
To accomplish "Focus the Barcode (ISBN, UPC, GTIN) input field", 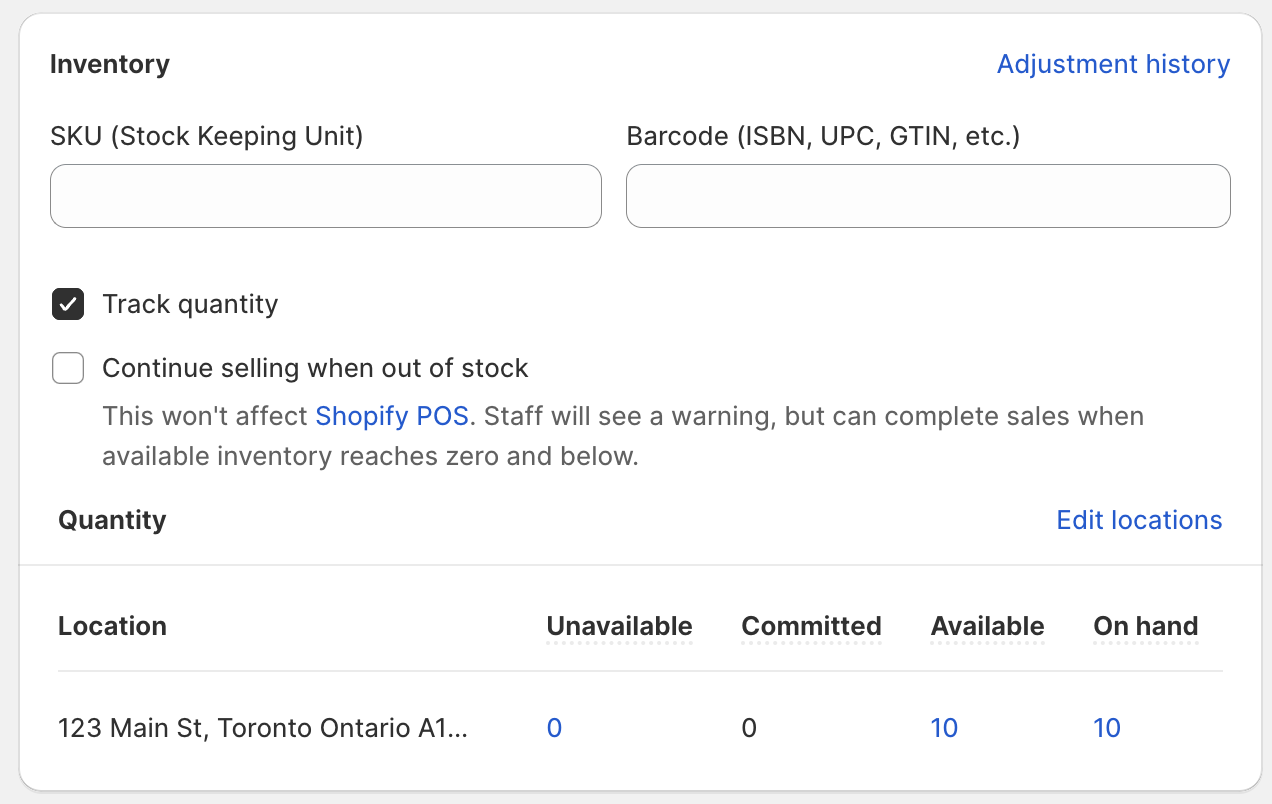I will (x=927, y=196).
